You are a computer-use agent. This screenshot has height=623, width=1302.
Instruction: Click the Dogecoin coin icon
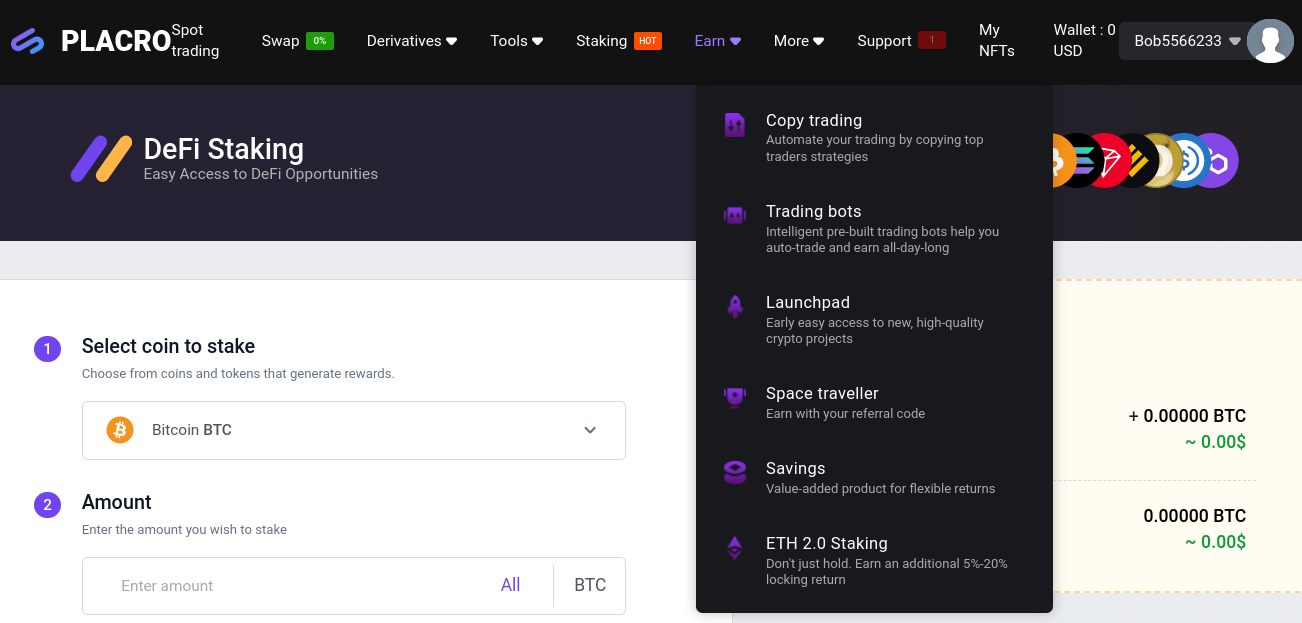click(1162, 160)
